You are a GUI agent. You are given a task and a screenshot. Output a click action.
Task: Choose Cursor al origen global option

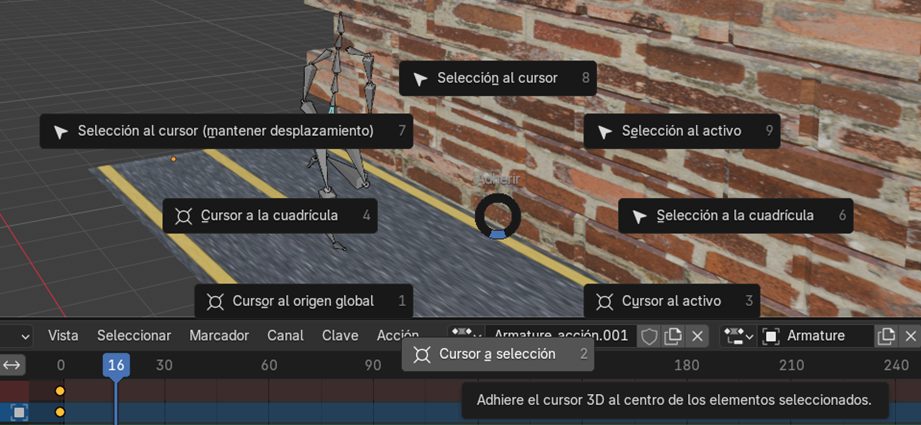pos(304,301)
